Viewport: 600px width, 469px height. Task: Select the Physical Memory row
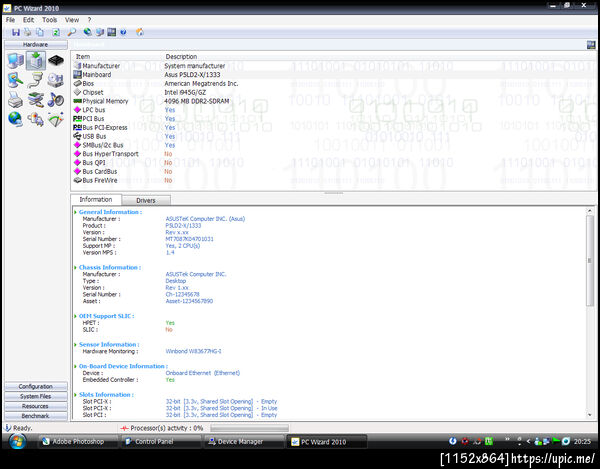[x=333, y=101]
